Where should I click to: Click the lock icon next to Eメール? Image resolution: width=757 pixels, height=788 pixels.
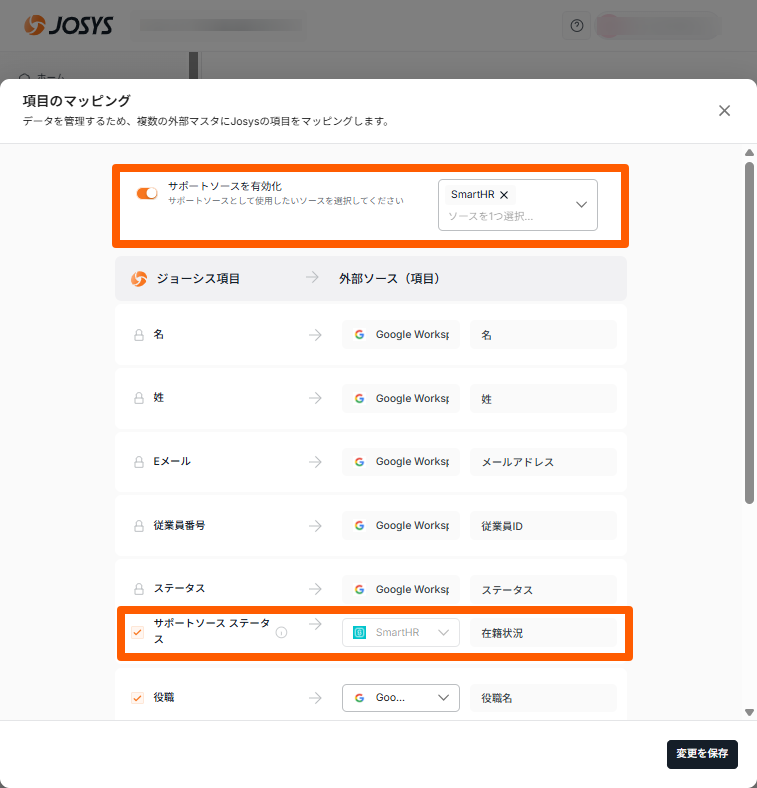(x=139, y=462)
